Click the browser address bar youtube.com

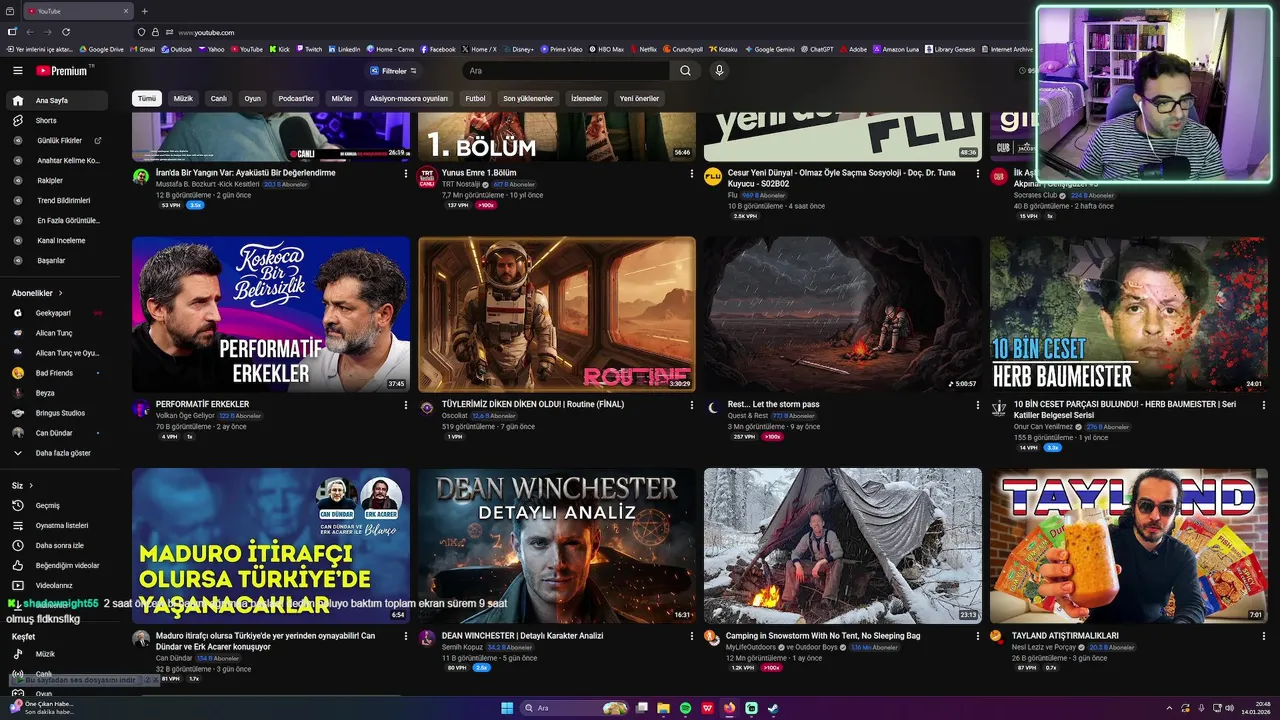pos(206,32)
